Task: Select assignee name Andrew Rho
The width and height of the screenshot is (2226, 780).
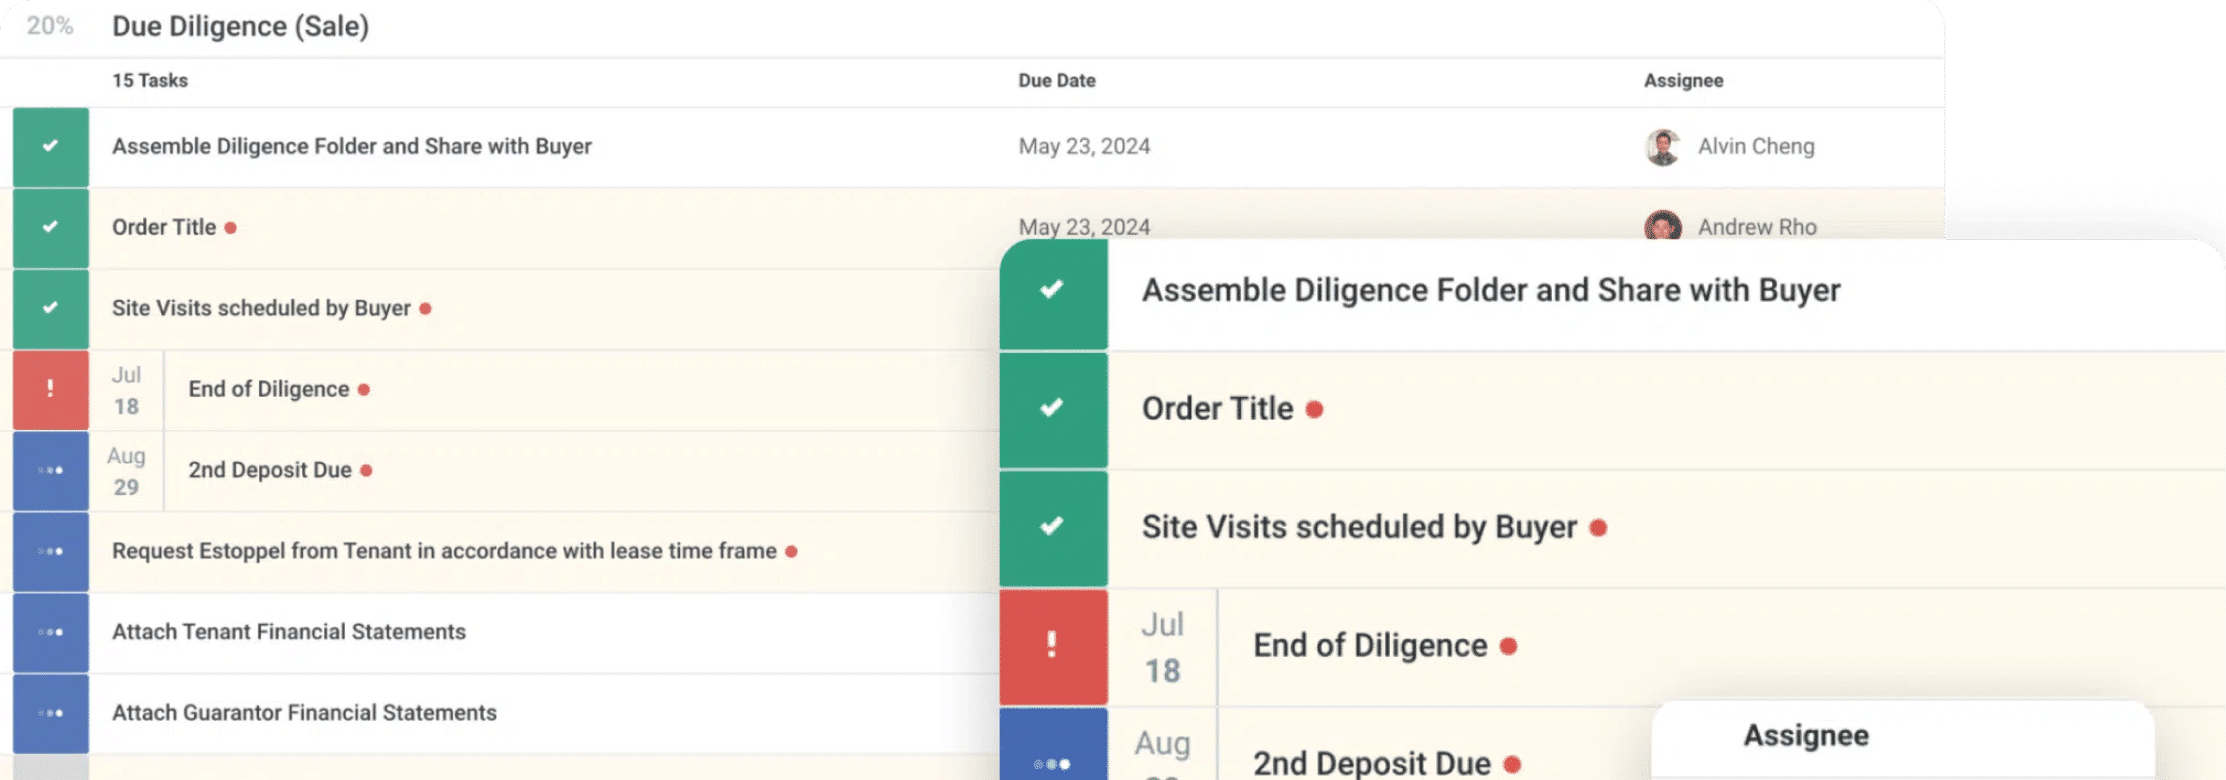Action: pyautogui.click(x=1757, y=227)
